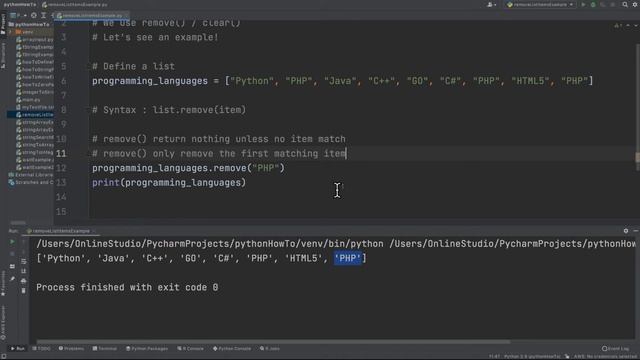Viewport: 640px width, 360px height.
Task: Click expand/collapse all icon in the Project panel
Action: tap(43, 16)
